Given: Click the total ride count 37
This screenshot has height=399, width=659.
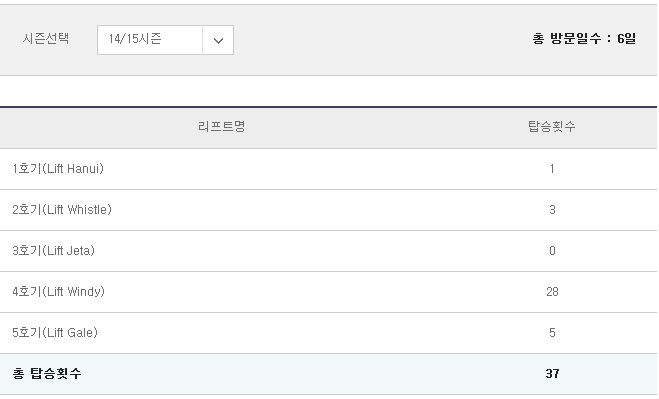Looking at the screenshot, I should (552, 373).
